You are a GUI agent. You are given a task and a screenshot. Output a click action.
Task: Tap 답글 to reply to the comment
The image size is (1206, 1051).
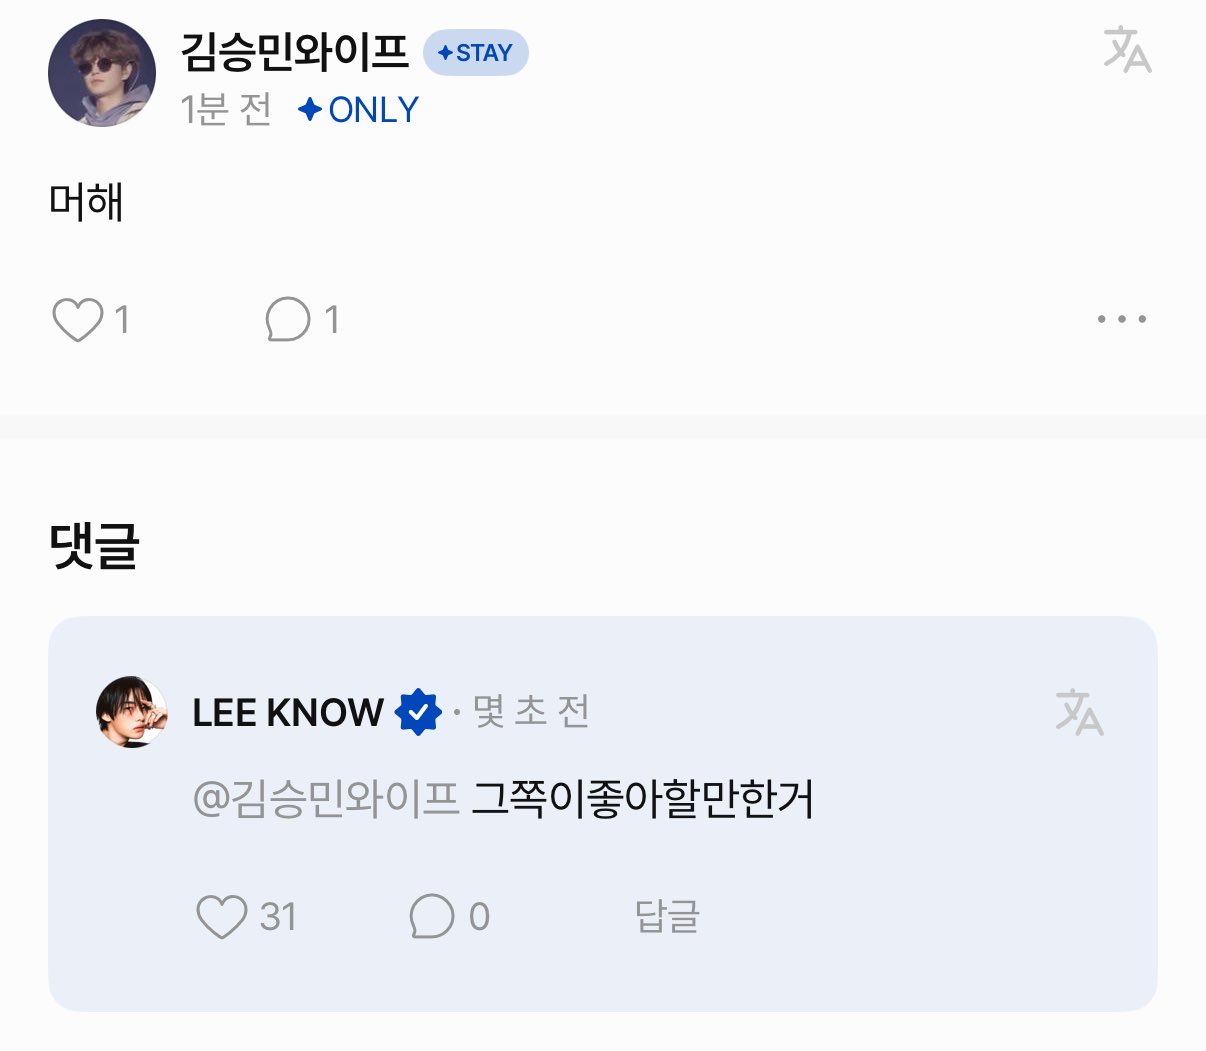point(667,916)
